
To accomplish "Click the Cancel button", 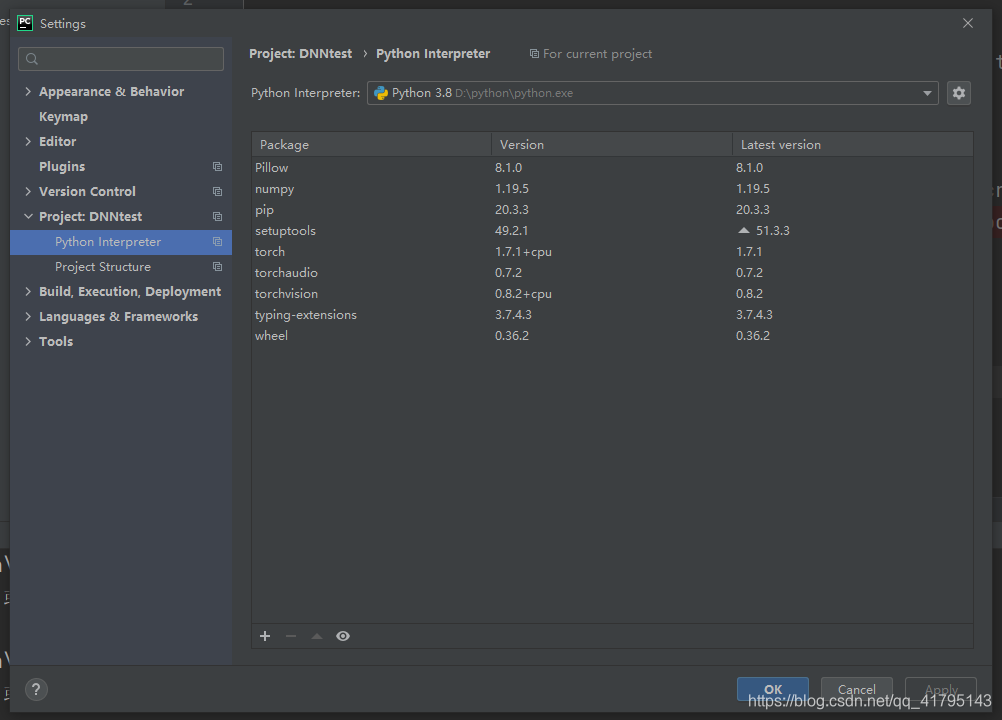I will coord(856,689).
